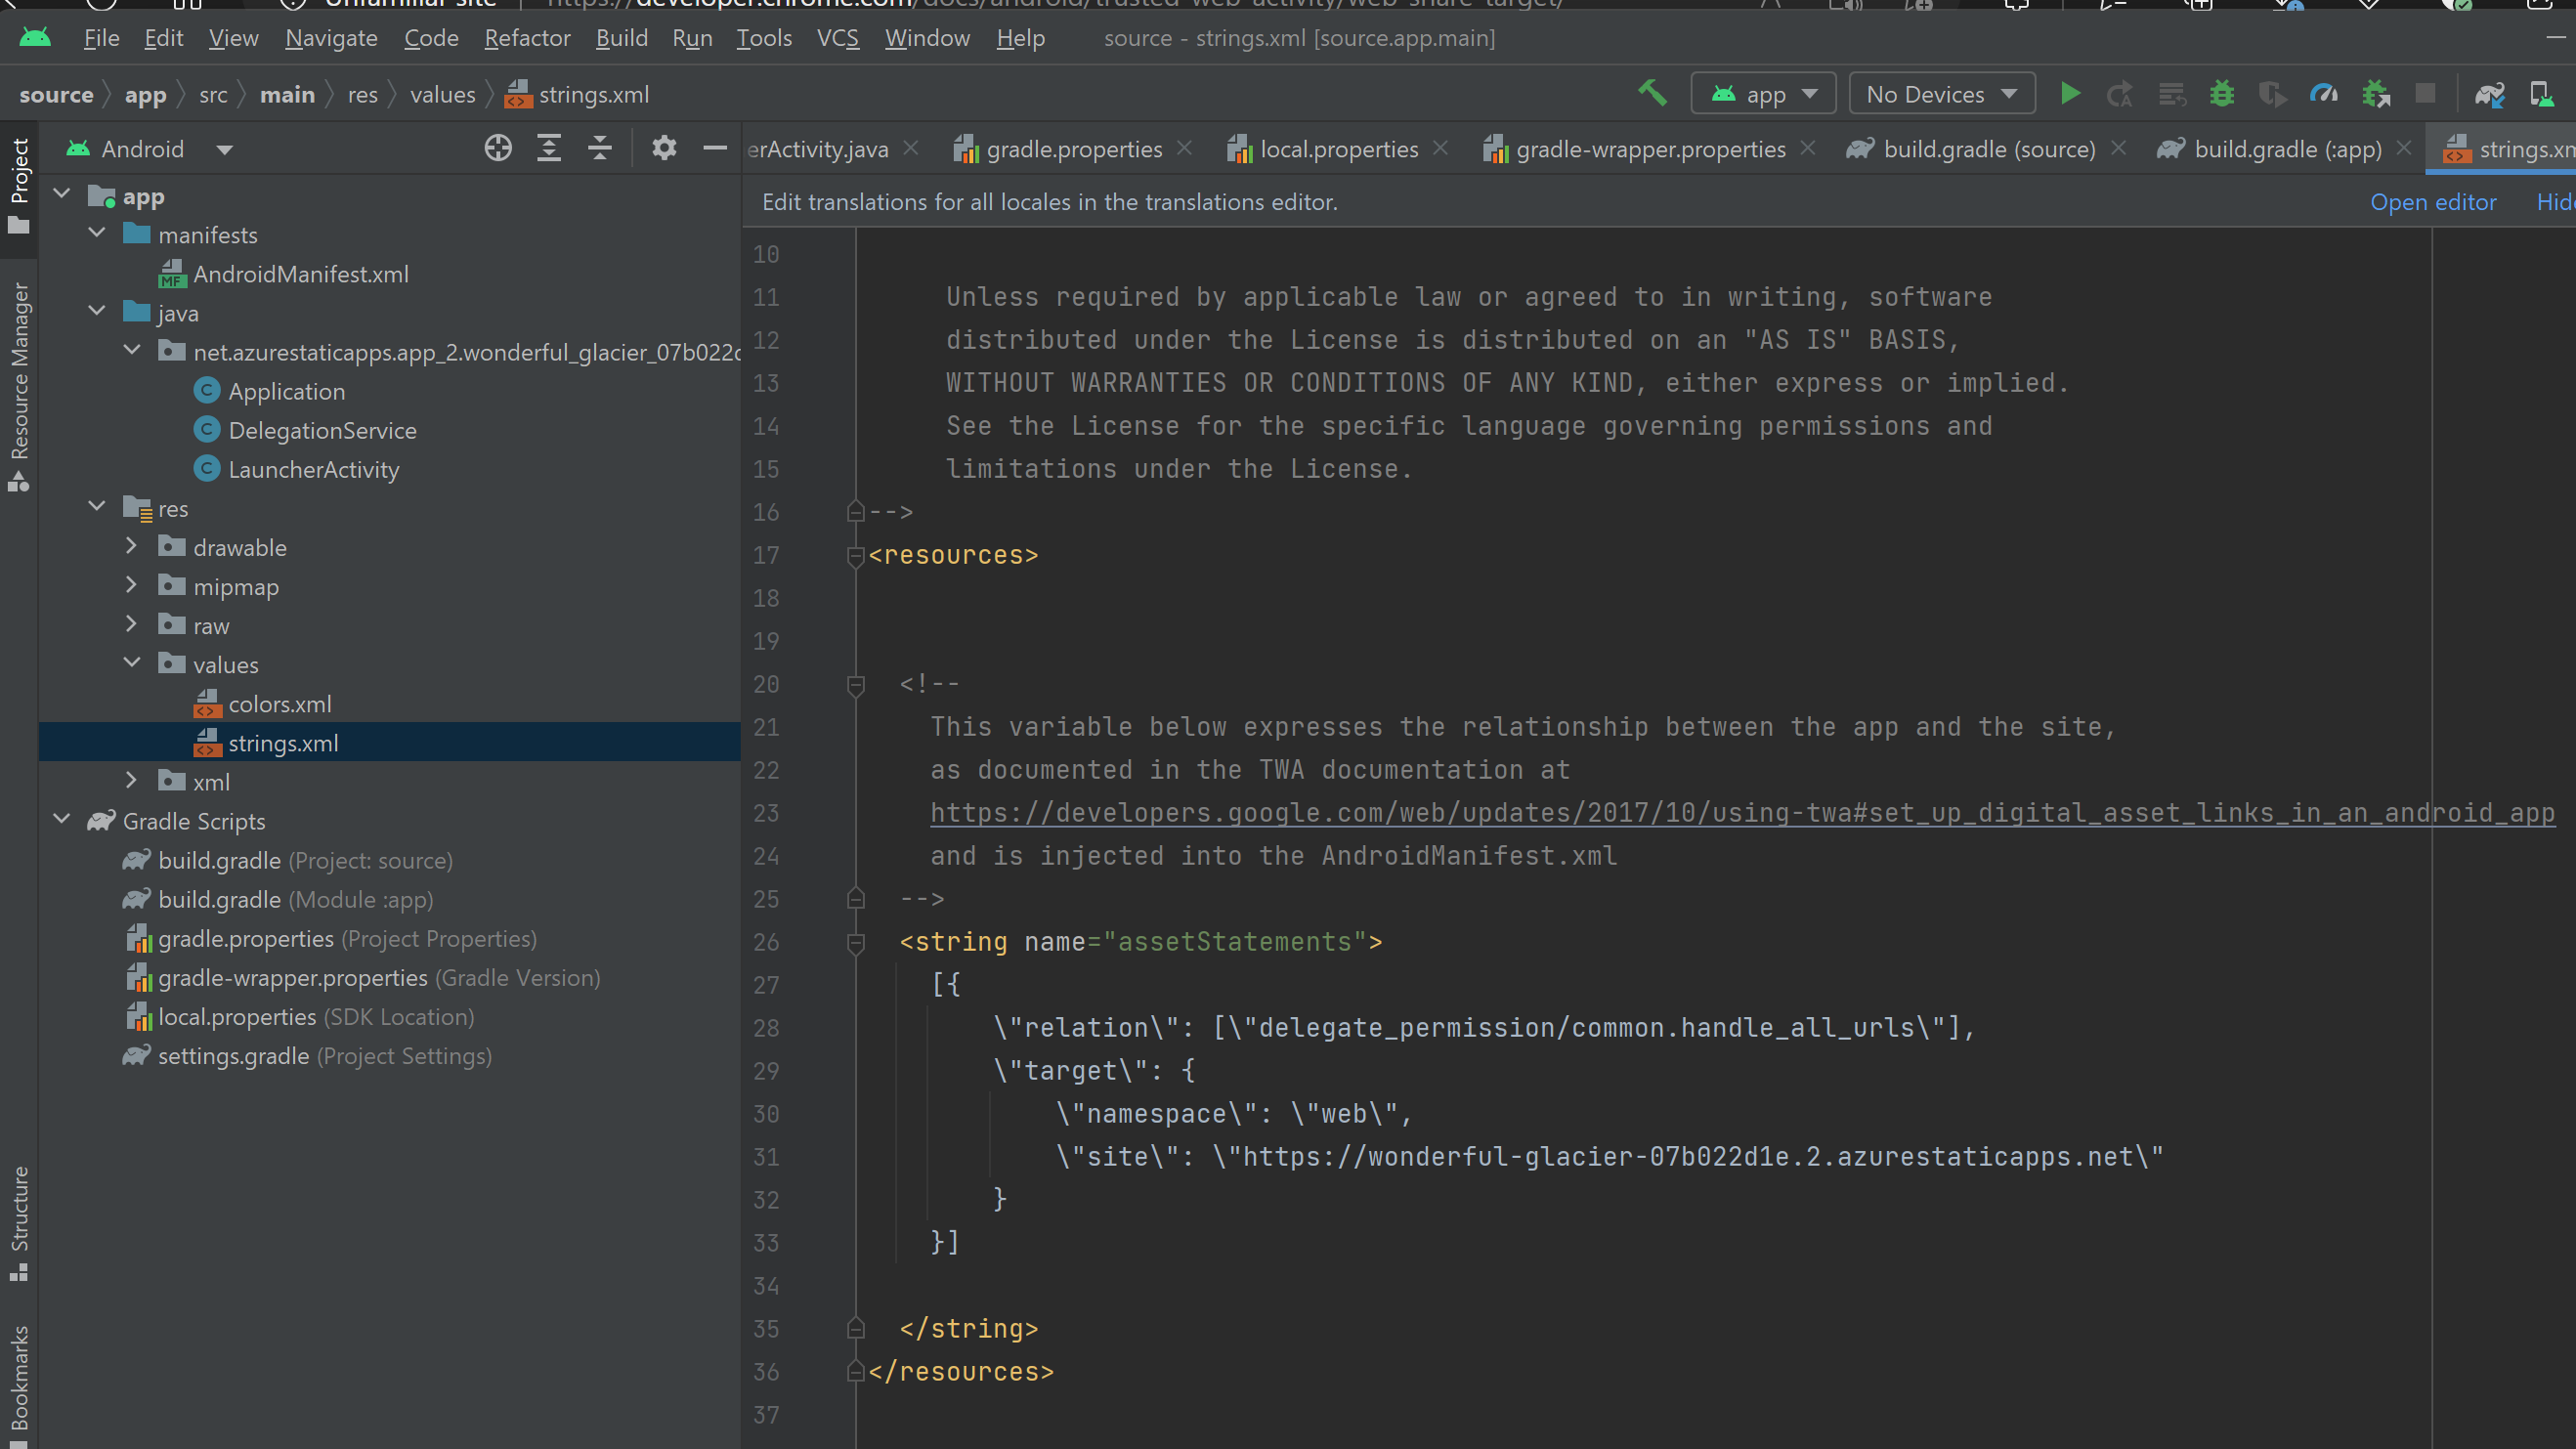This screenshot has height=1449, width=2576.
Task: Open the VCS menu
Action: pos(838,38)
